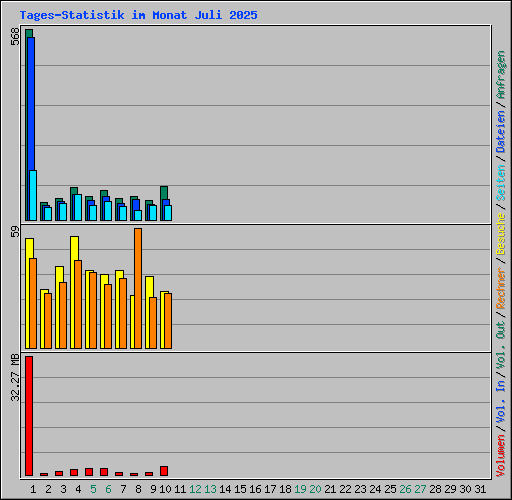
Task: Click the cyan Seiten bar for day 4
Action: click(x=78, y=207)
